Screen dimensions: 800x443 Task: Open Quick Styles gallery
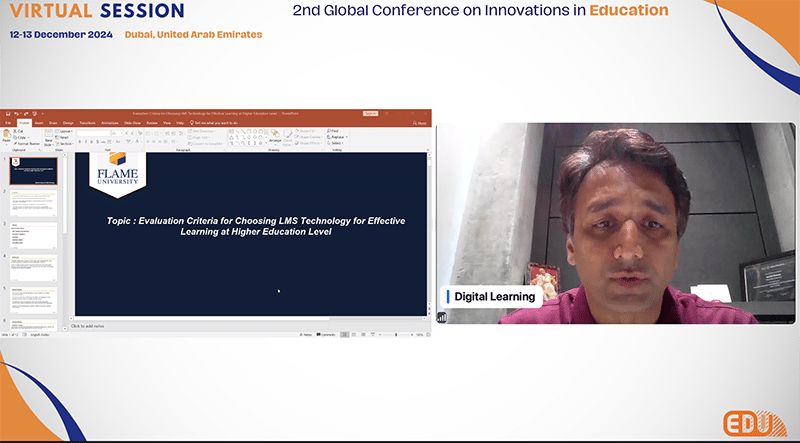[287, 136]
